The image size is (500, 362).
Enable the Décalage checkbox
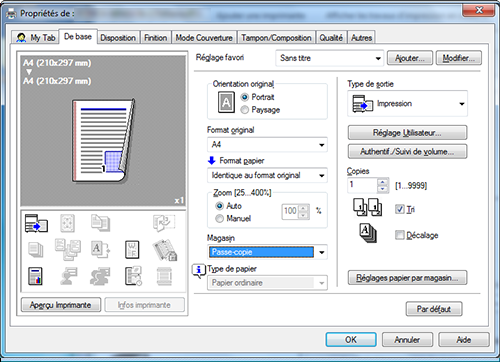(x=400, y=235)
